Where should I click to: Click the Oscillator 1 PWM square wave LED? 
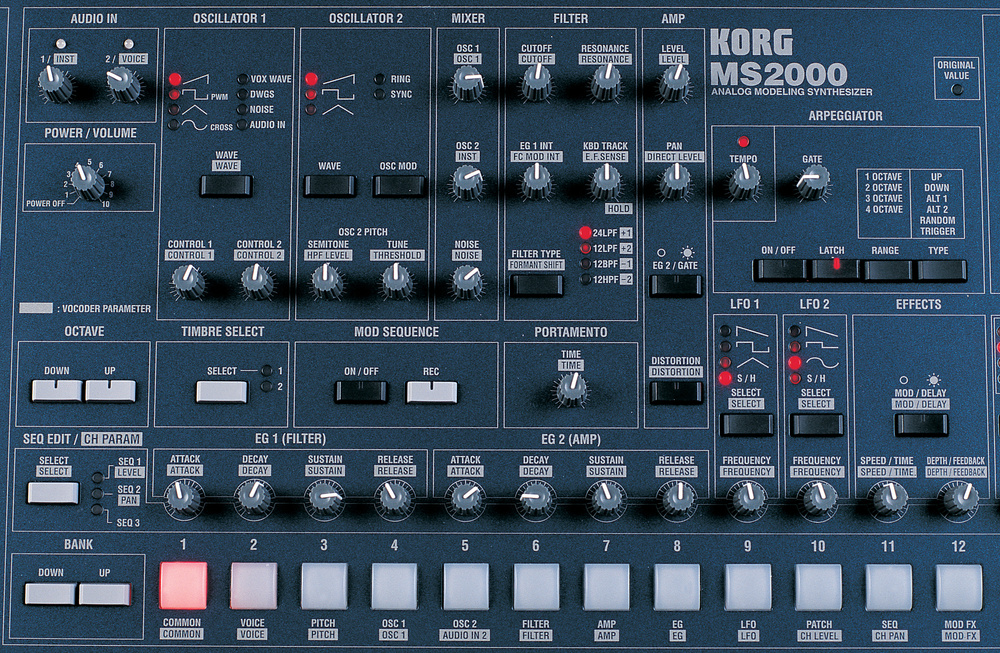click(174, 94)
